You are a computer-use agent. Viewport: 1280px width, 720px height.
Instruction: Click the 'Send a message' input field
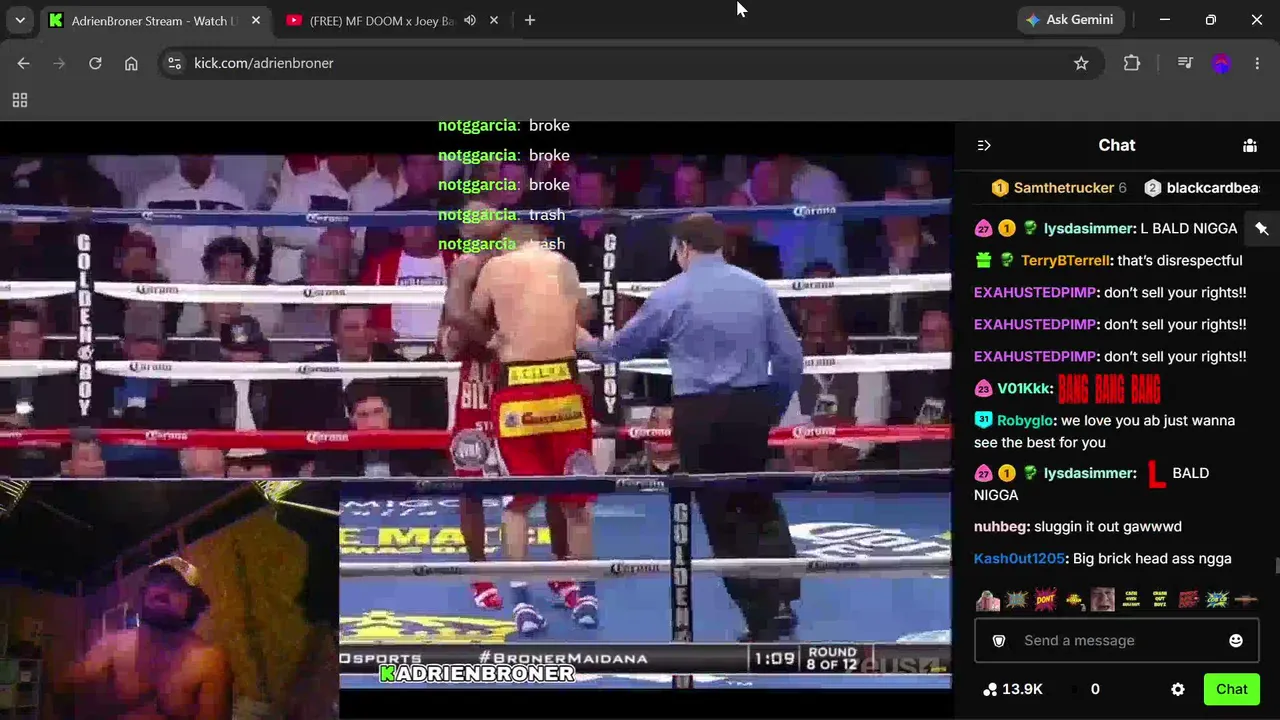pos(1116,641)
